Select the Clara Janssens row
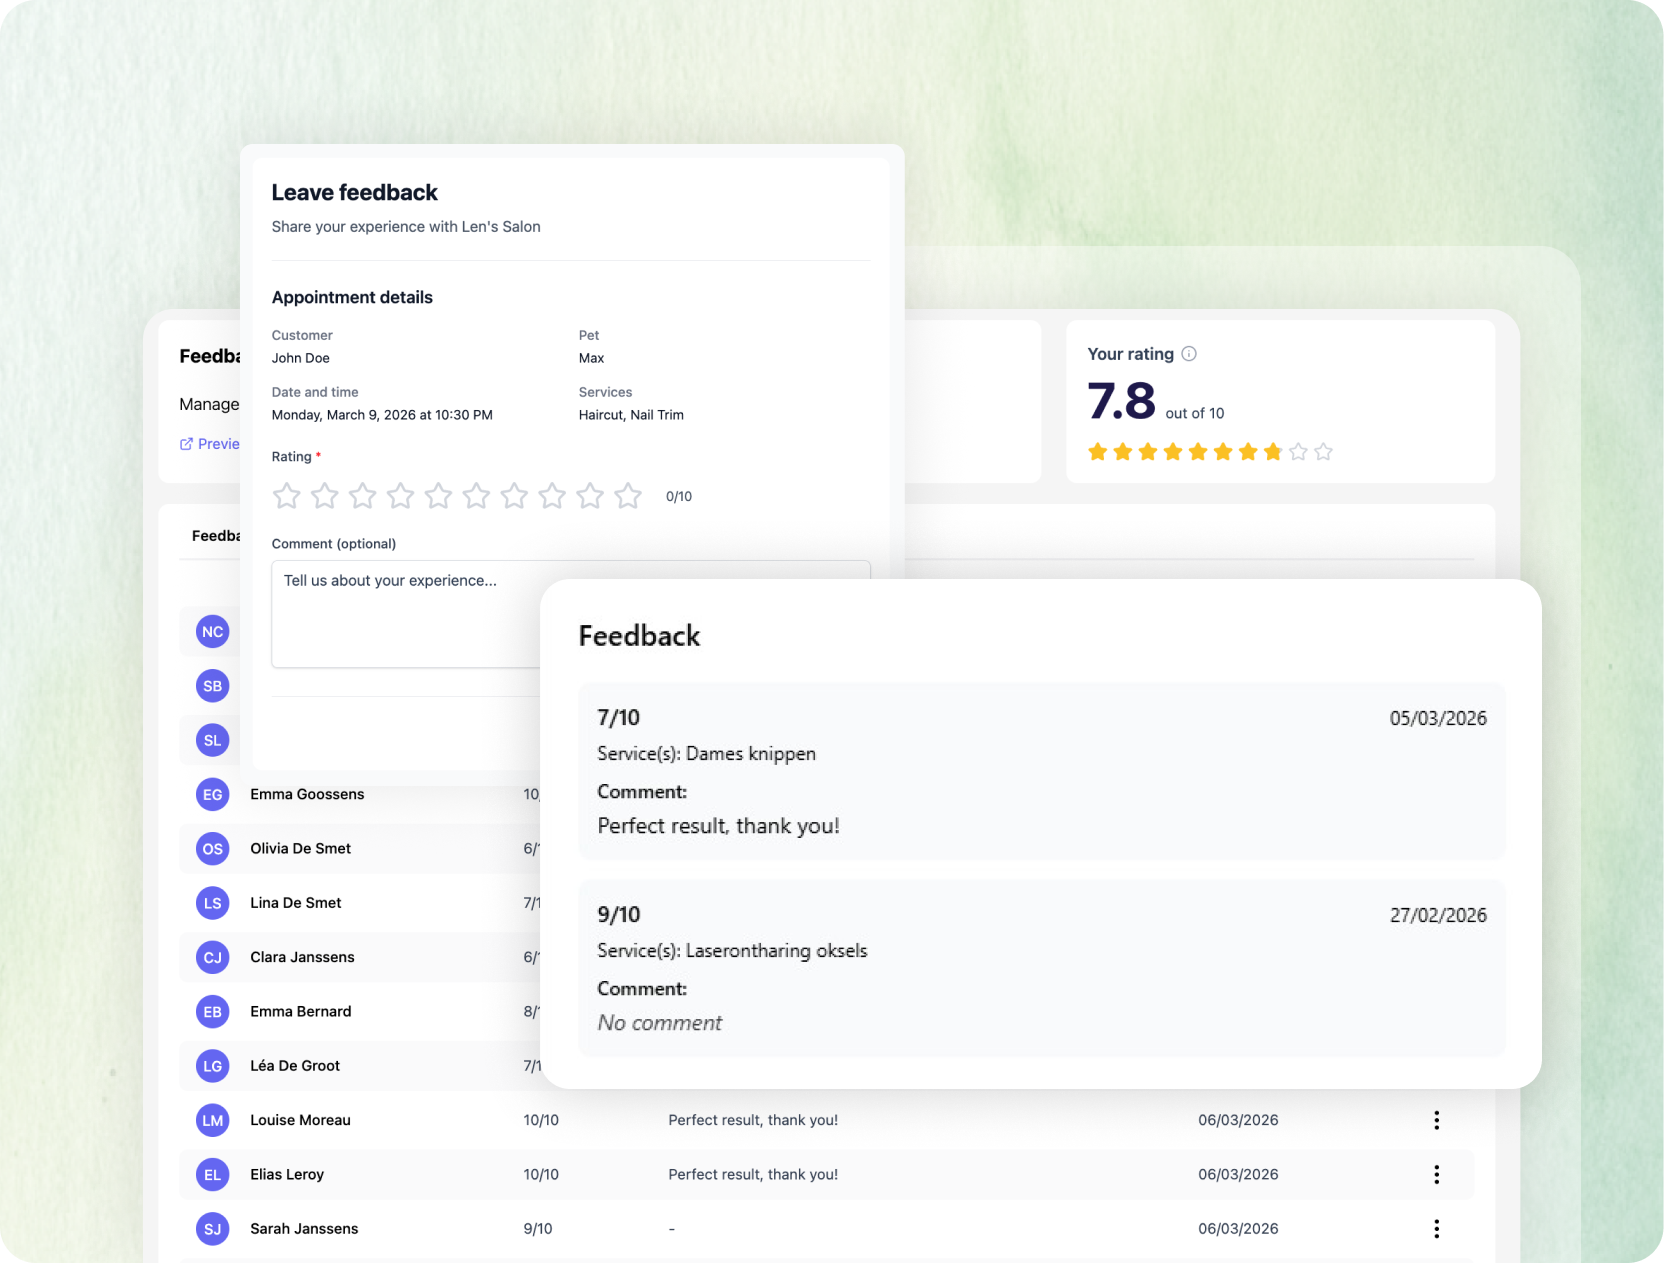Image resolution: width=1664 pixels, height=1263 pixels. tap(360, 957)
